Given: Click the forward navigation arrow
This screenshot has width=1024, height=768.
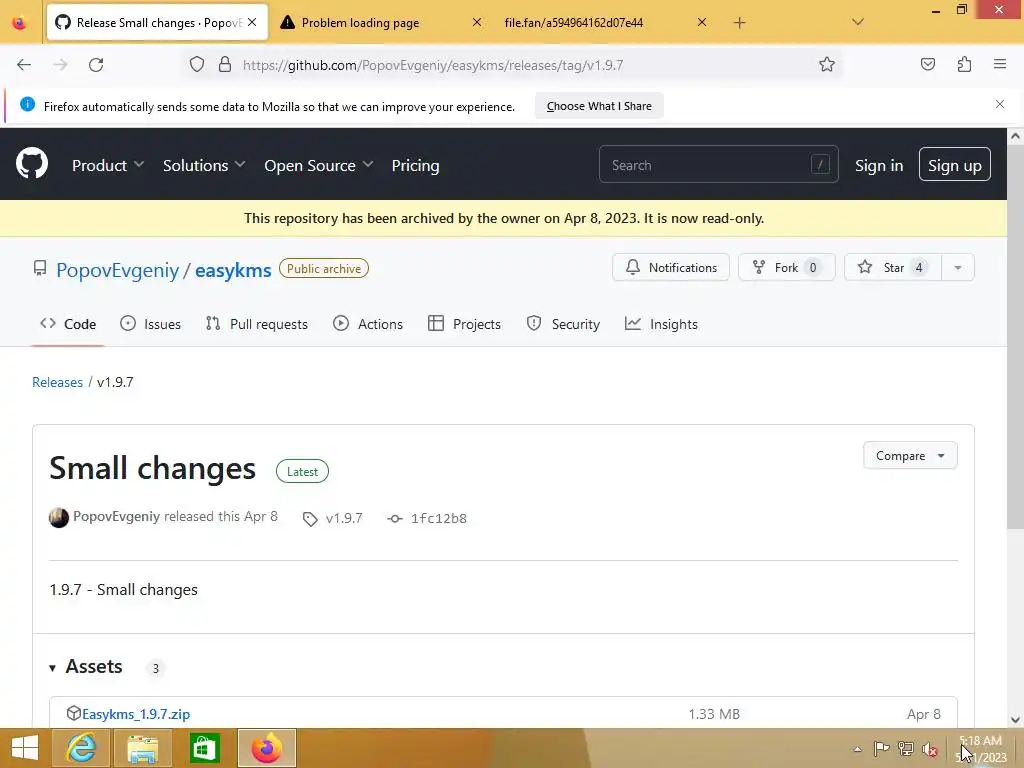Looking at the screenshot, I should coord(60,65).
